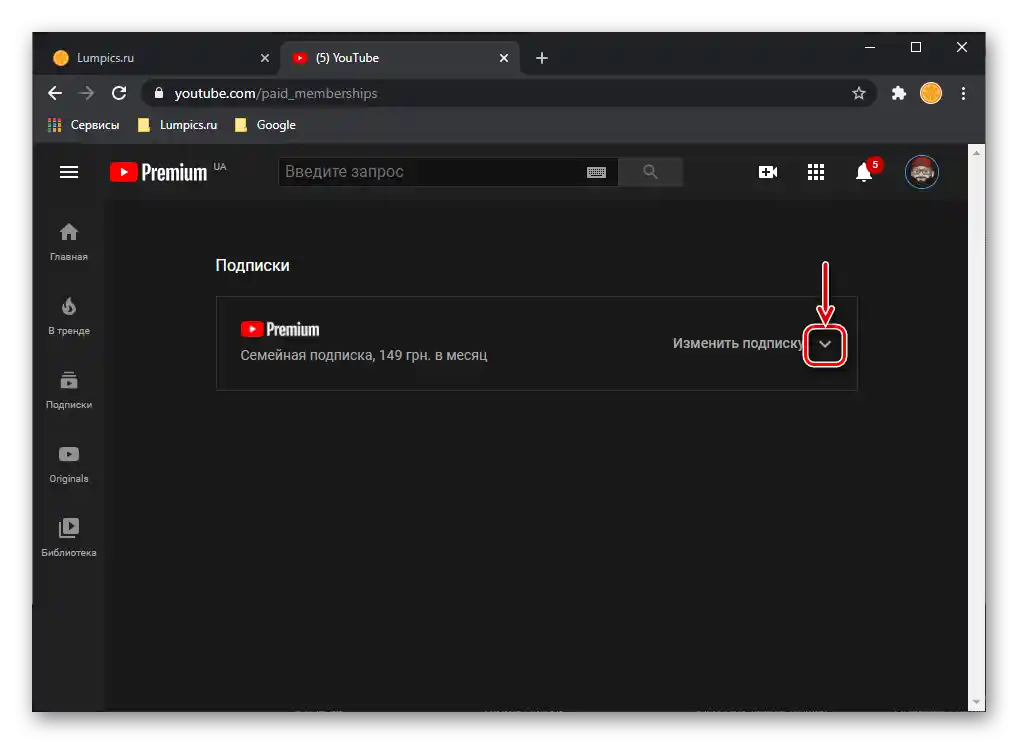The height and width of the screenshot is (744, 1018).
Task: Click the browser forward arrow
Action: (86, 93)
